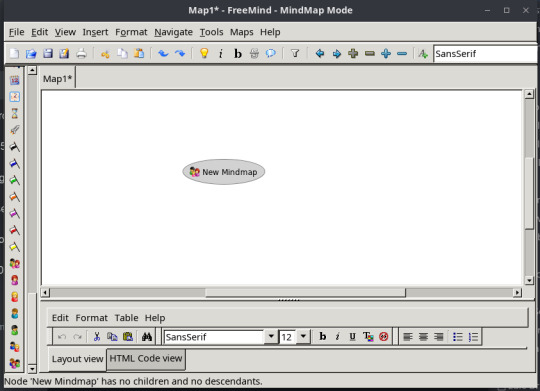Add the calendar icon from the side icon bar
Viewport: 540px width, 391px height.
pos(14,80)
